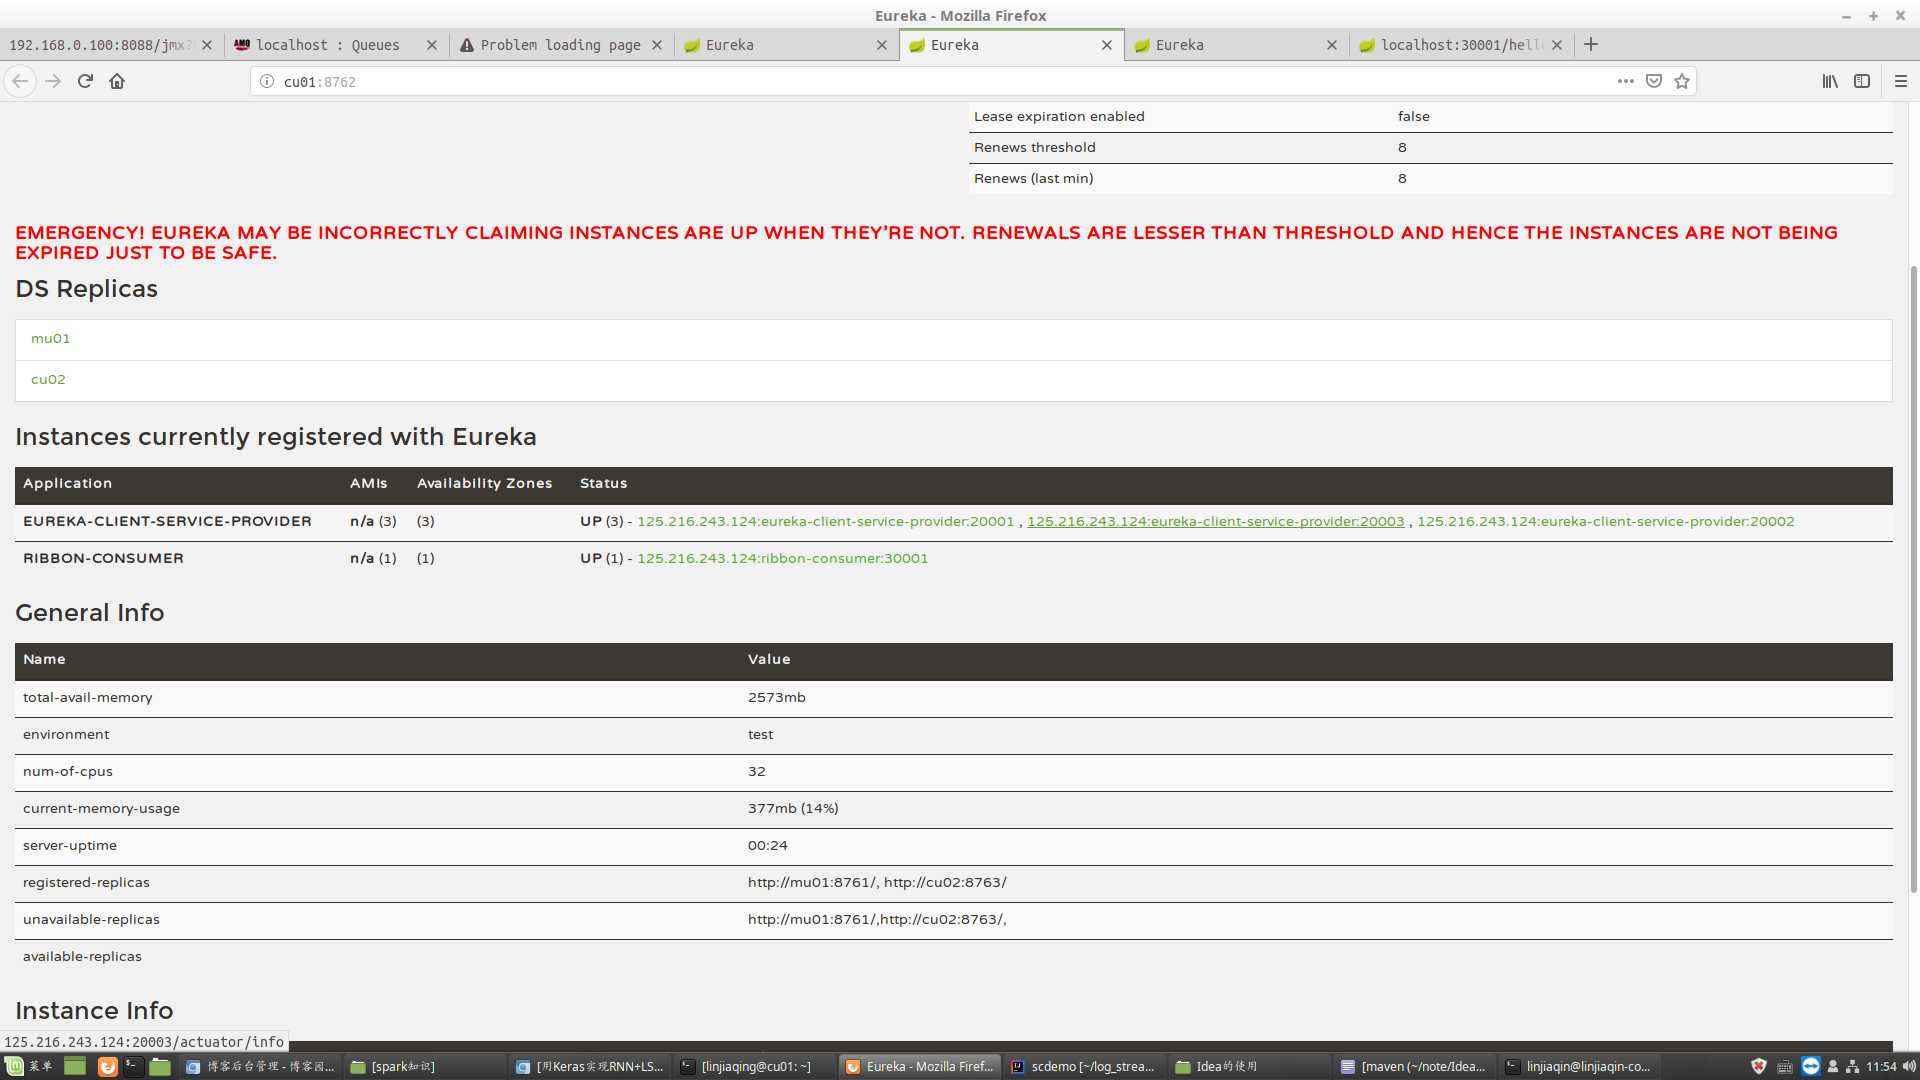Reload the current page

(85, 81)
